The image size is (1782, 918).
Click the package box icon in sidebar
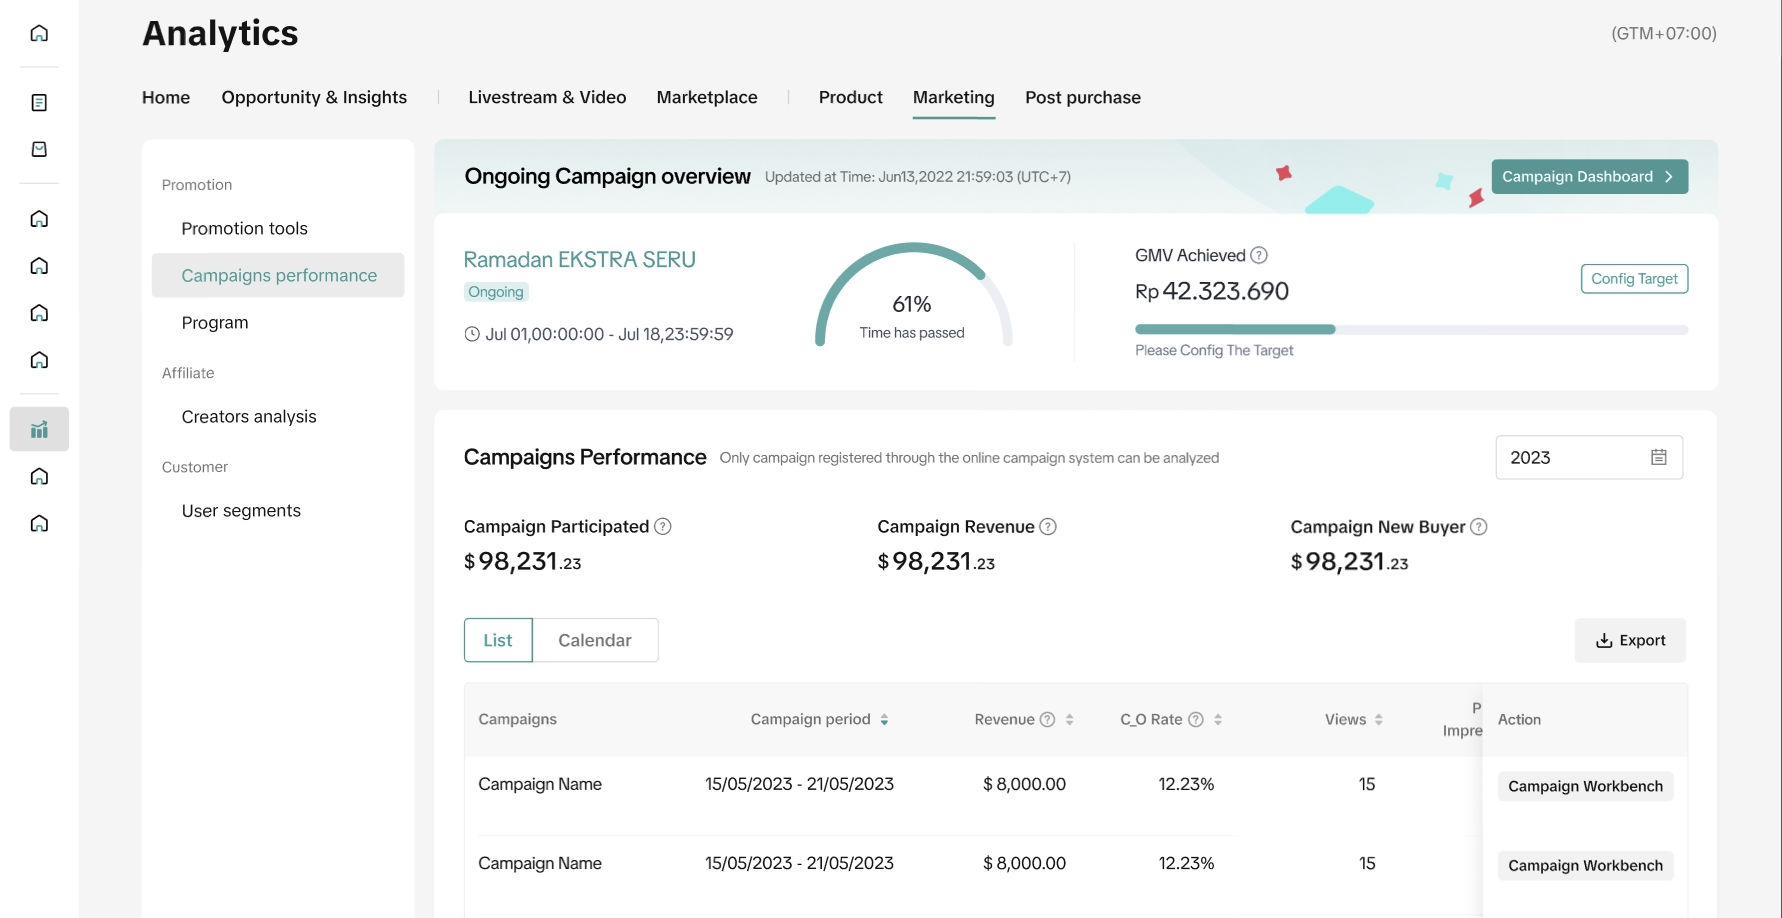(x=39, y=149)
